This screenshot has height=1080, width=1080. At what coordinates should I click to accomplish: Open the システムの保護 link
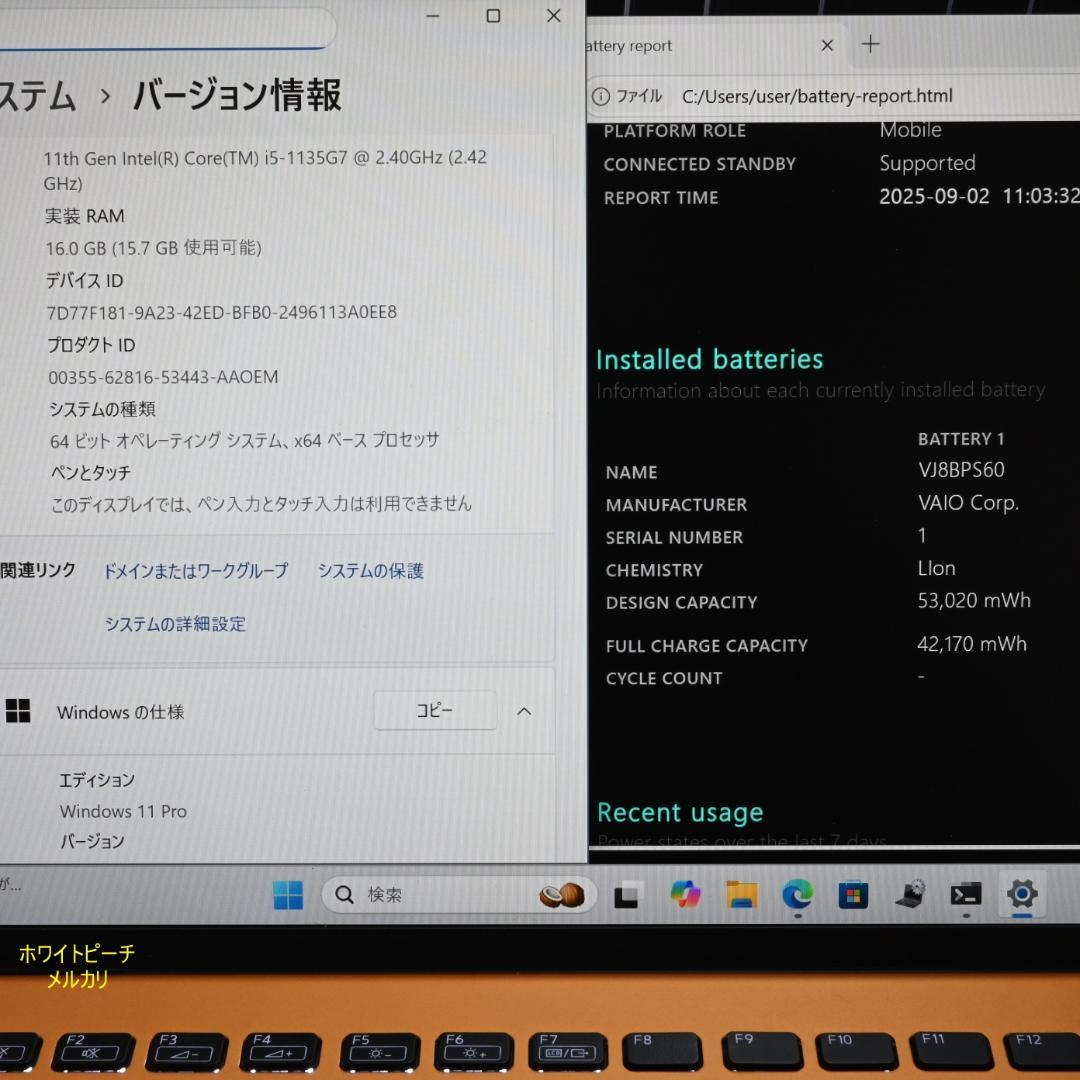tap(370, 570)
